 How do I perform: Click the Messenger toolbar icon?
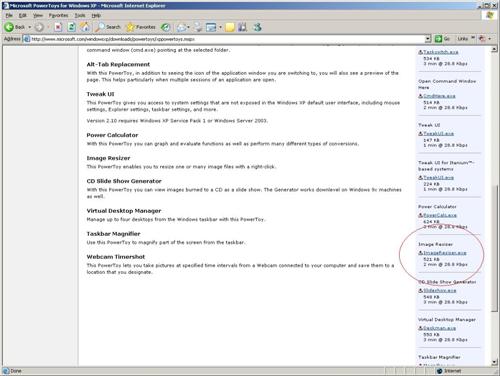[257, 27]
